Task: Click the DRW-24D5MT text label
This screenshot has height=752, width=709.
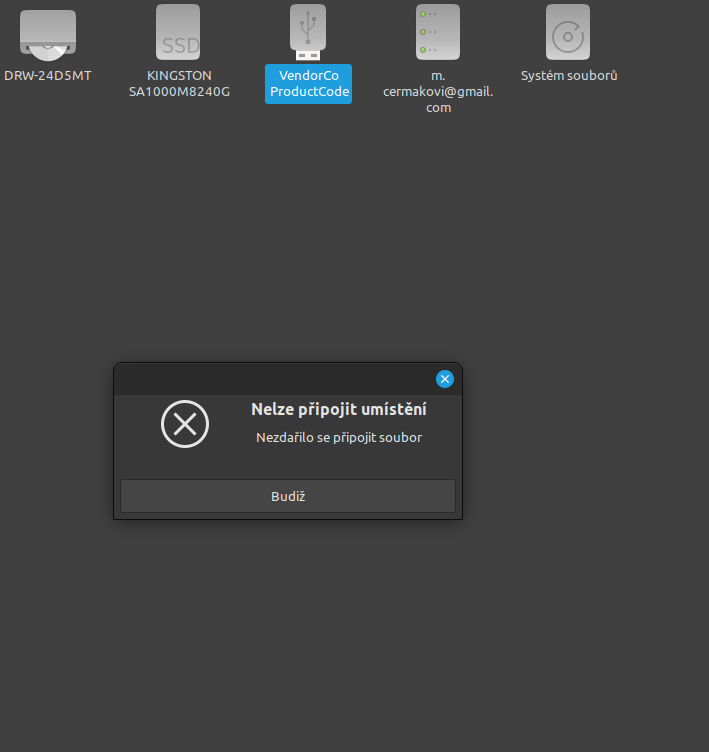Action: (48, 76)
